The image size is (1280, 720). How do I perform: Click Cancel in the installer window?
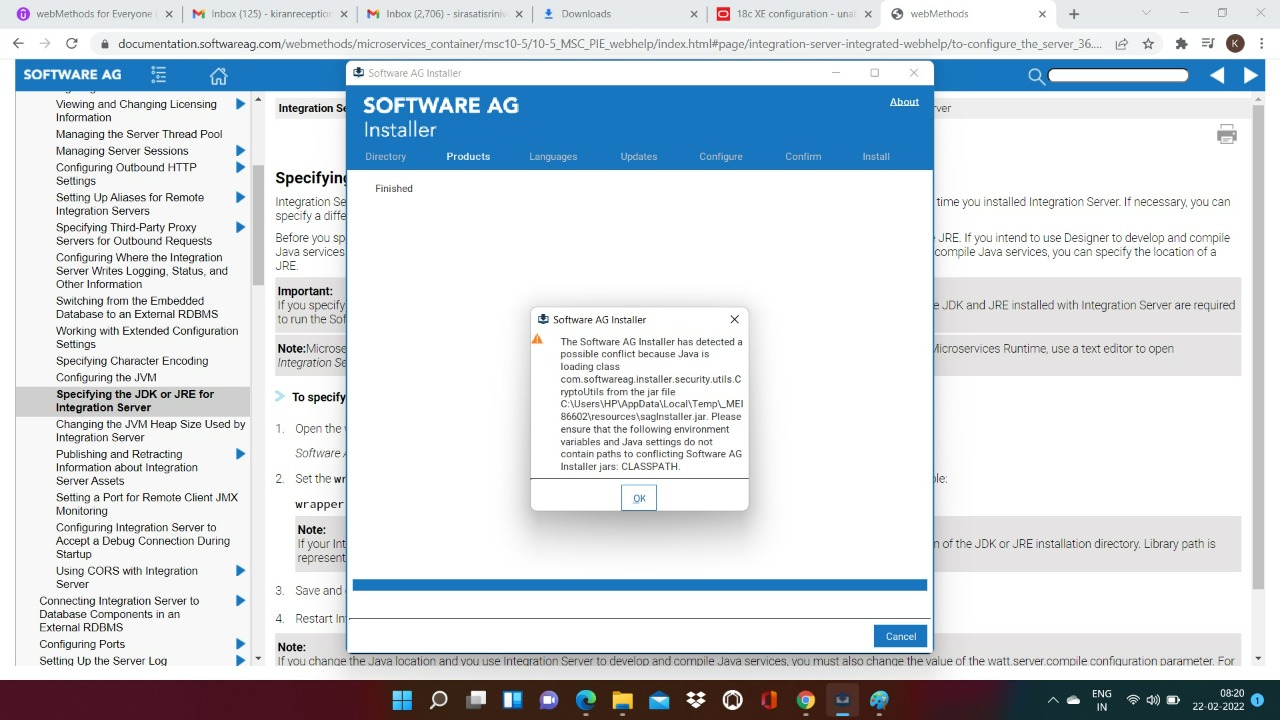pyautogui.click(x=900, y=636)
